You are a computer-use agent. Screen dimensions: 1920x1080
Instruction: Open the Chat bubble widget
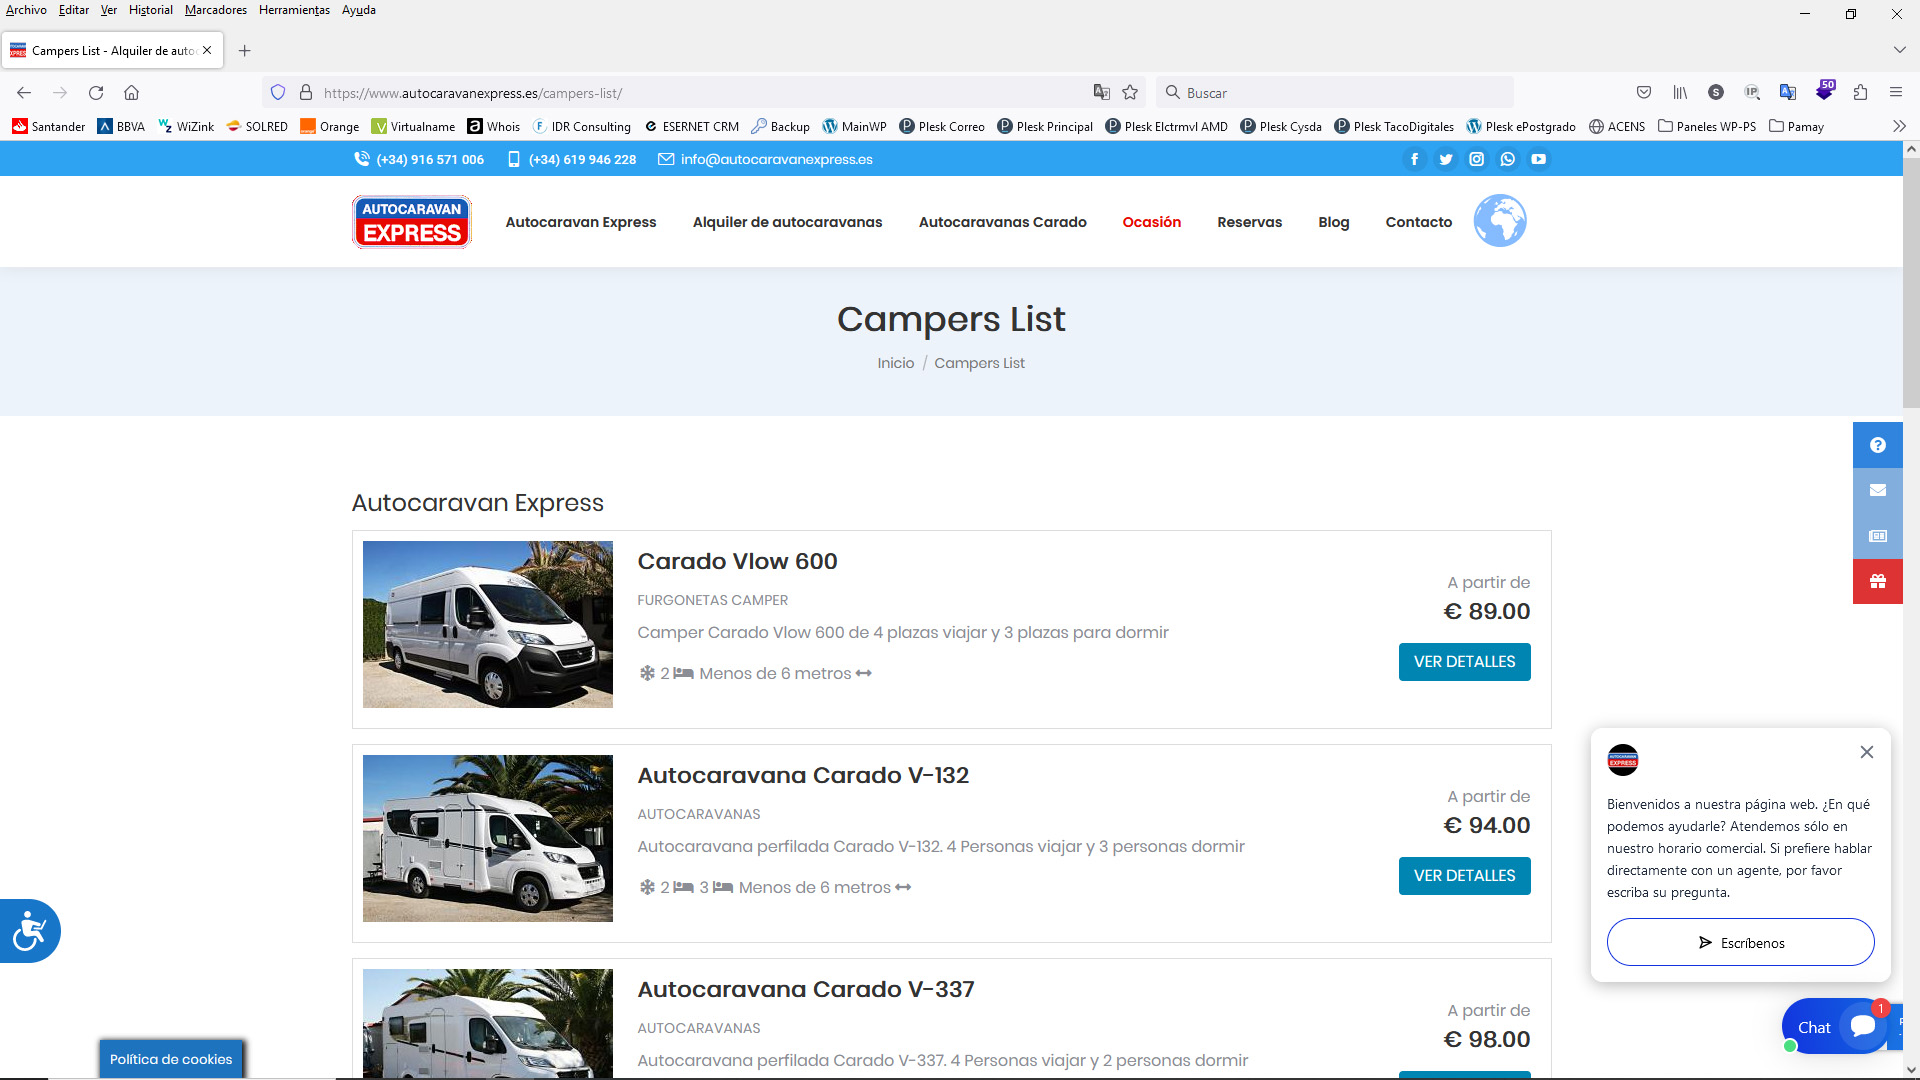pos(1833,1027)
